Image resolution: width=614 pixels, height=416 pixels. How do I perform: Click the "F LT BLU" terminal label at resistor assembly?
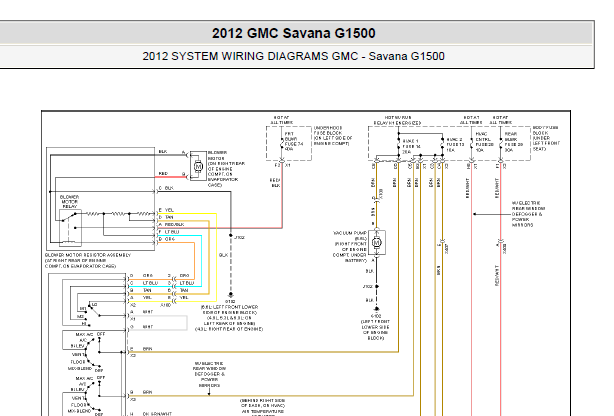click(x=169, y=232)
